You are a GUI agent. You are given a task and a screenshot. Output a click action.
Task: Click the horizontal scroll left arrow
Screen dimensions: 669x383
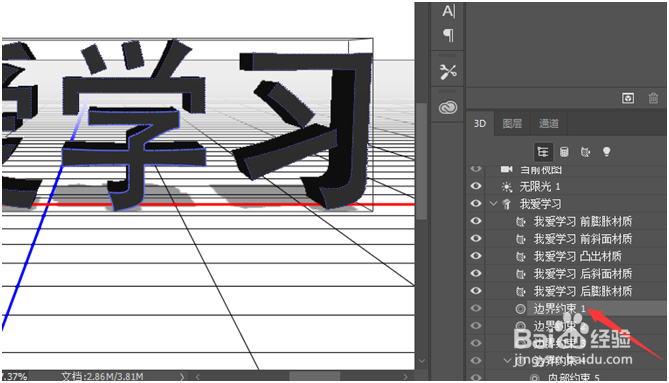tap(198, 377)
